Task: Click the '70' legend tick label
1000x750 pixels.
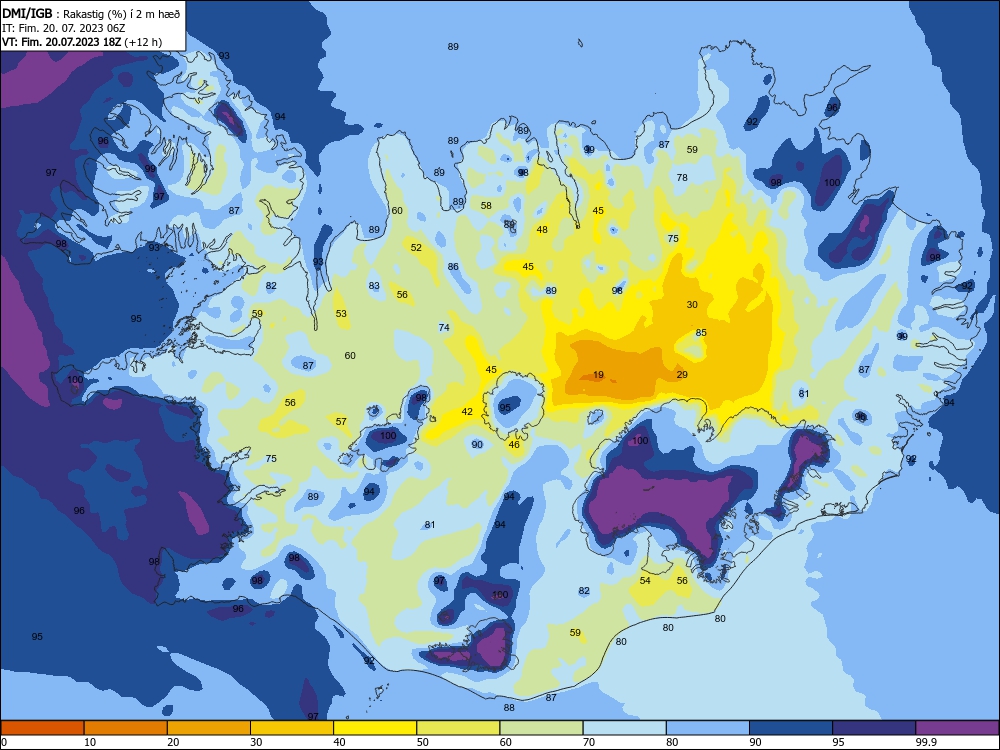Action: [589, 742]
